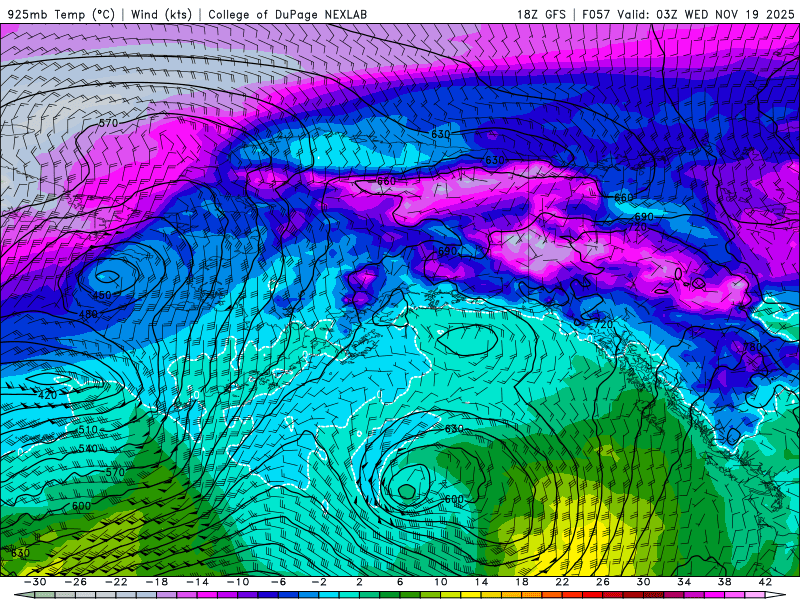The image size is (800, 600).
Task: Click 'College of DuPage NEXLAB' header text
Action: click(287, 14)
